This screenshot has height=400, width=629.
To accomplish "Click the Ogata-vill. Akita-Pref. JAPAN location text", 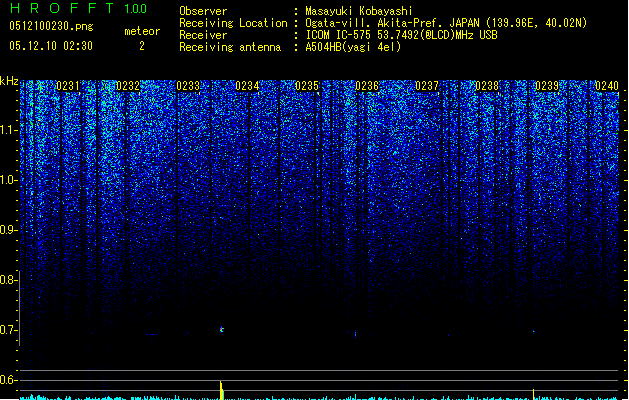I will [x=446, y=23].
